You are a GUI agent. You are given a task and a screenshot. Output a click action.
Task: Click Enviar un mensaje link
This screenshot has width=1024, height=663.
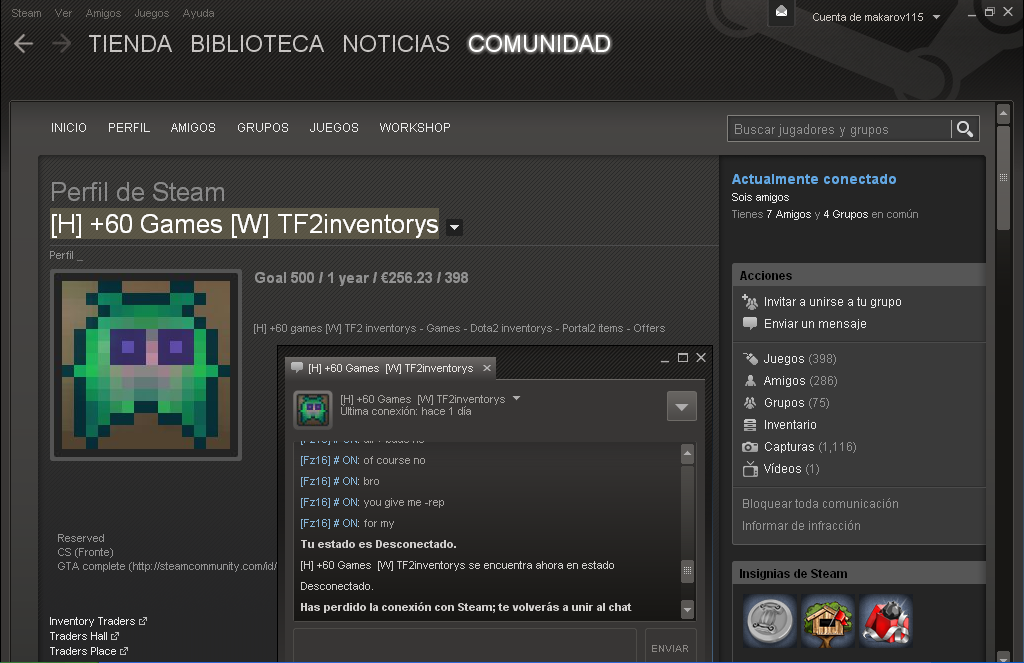[815, 323]
